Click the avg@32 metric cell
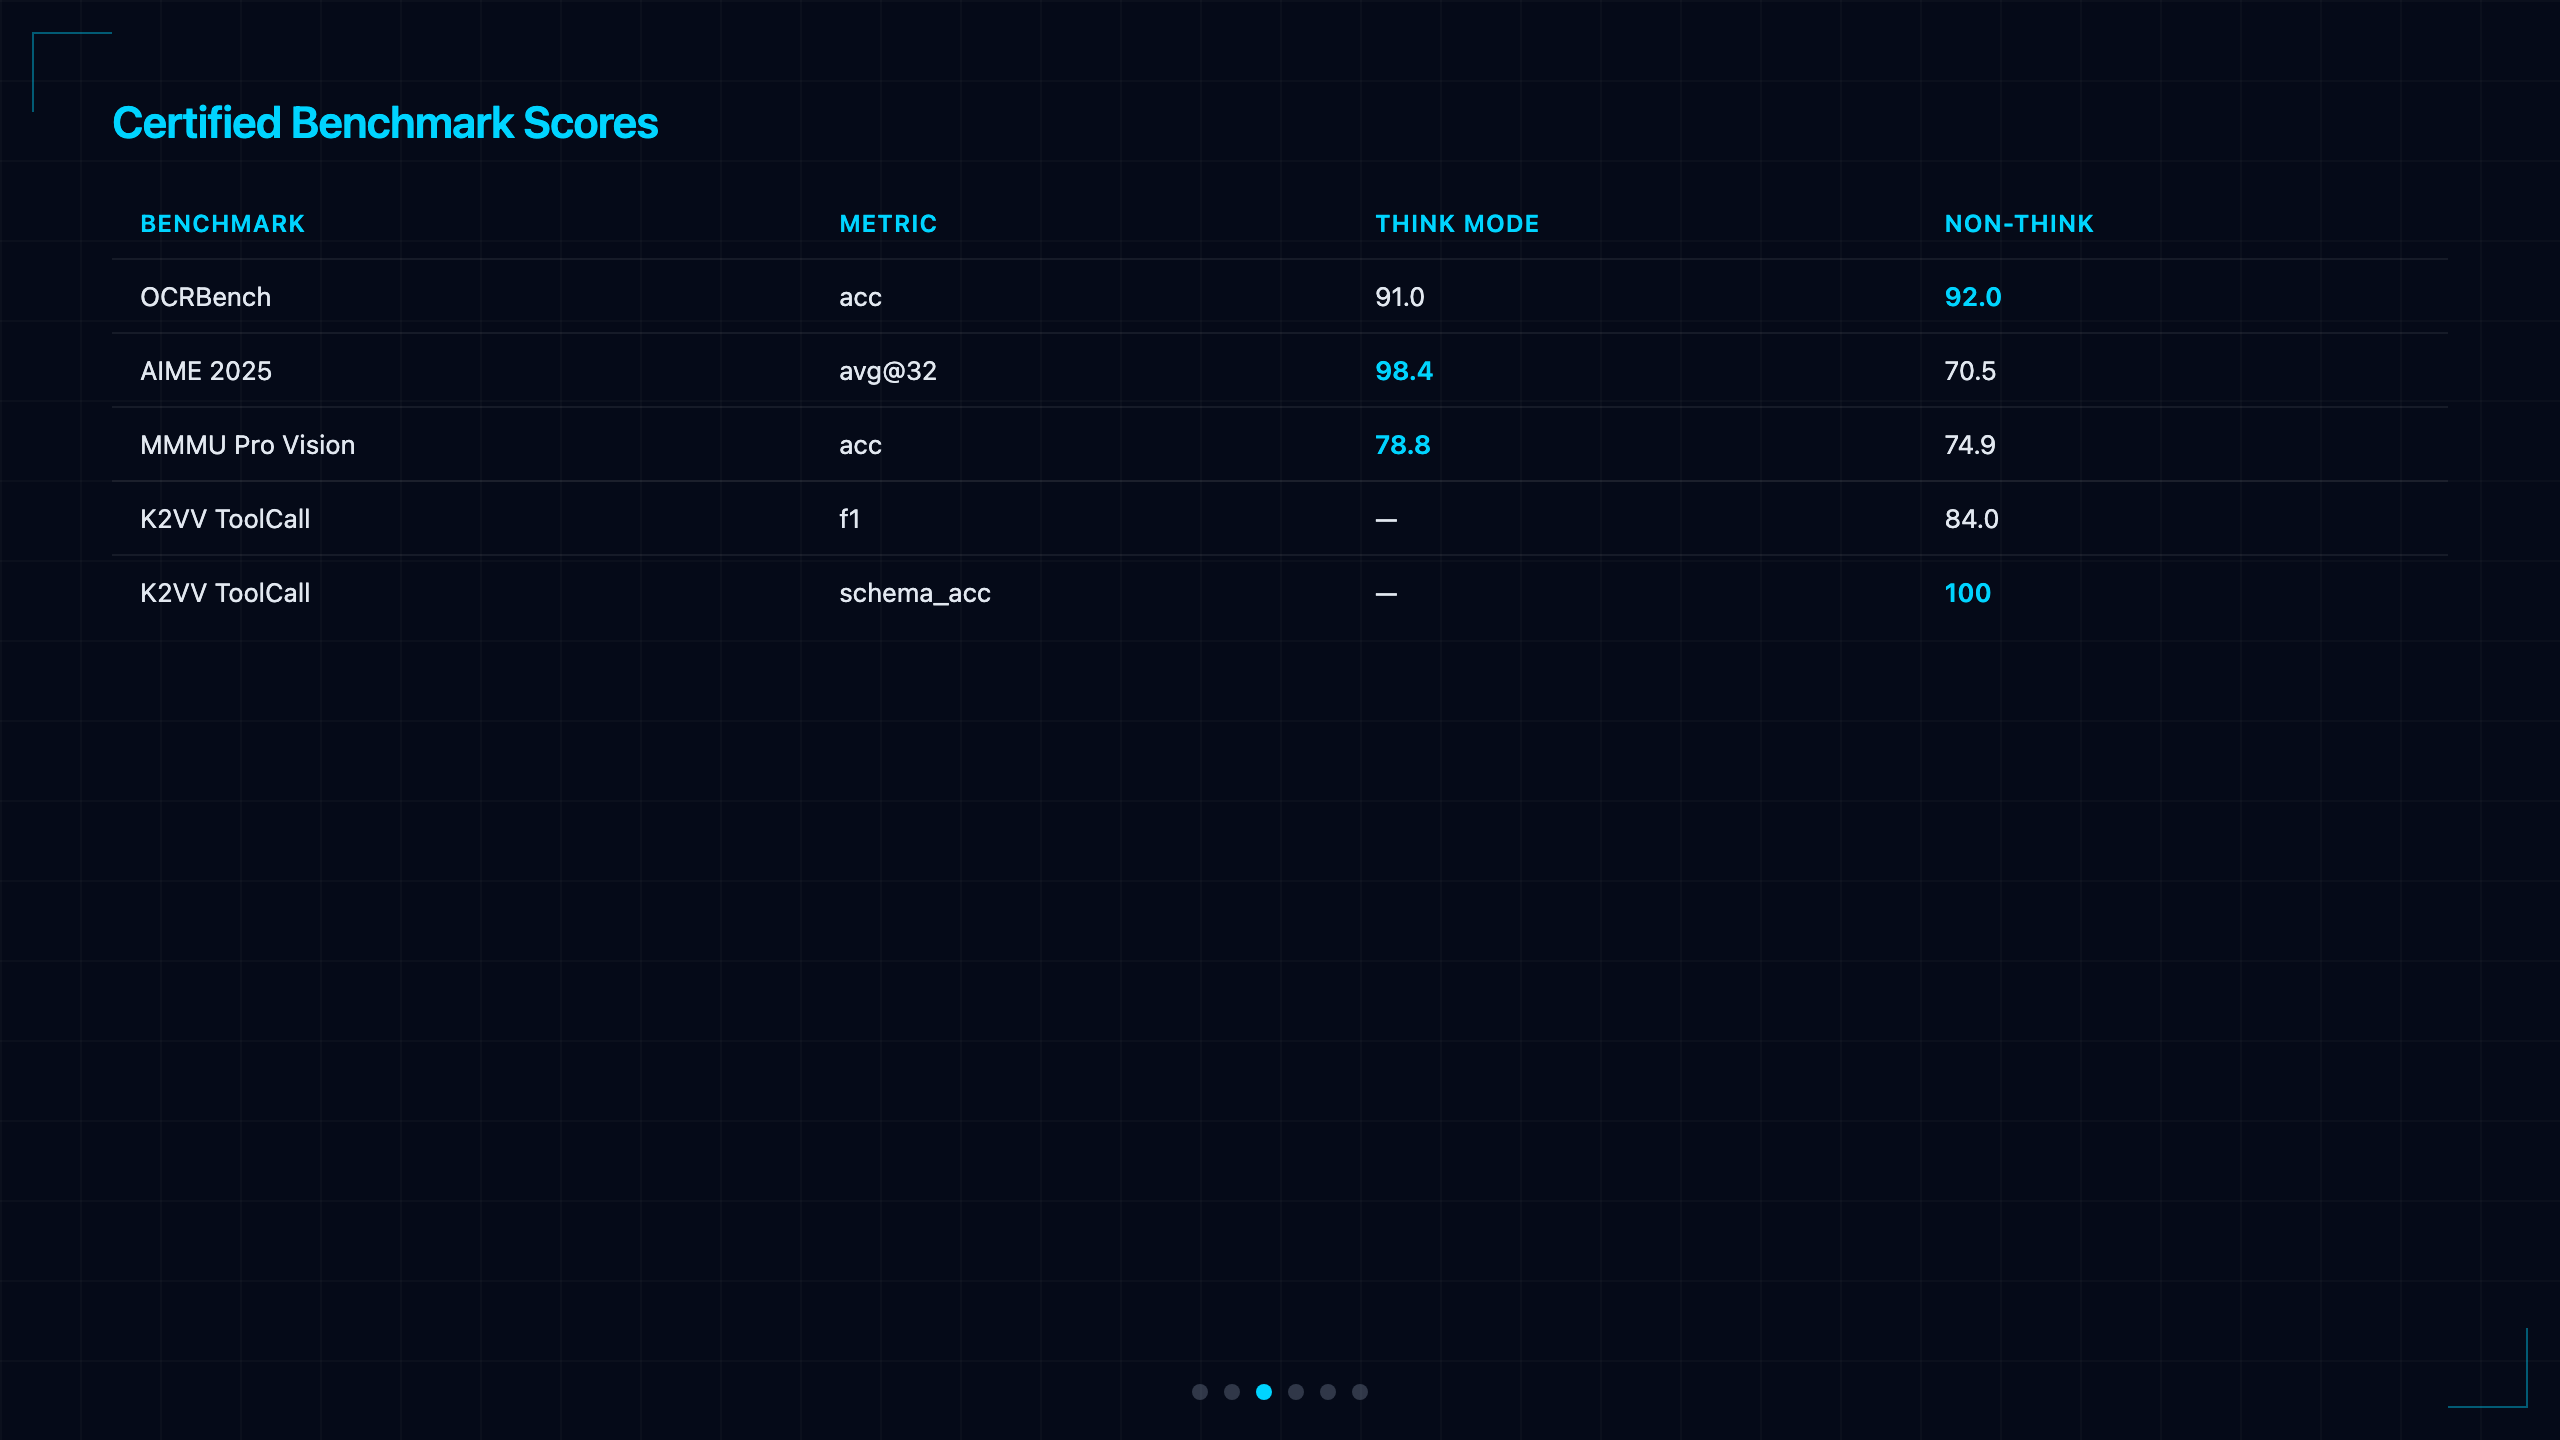2560x1440 pixels. pos(888,371)
